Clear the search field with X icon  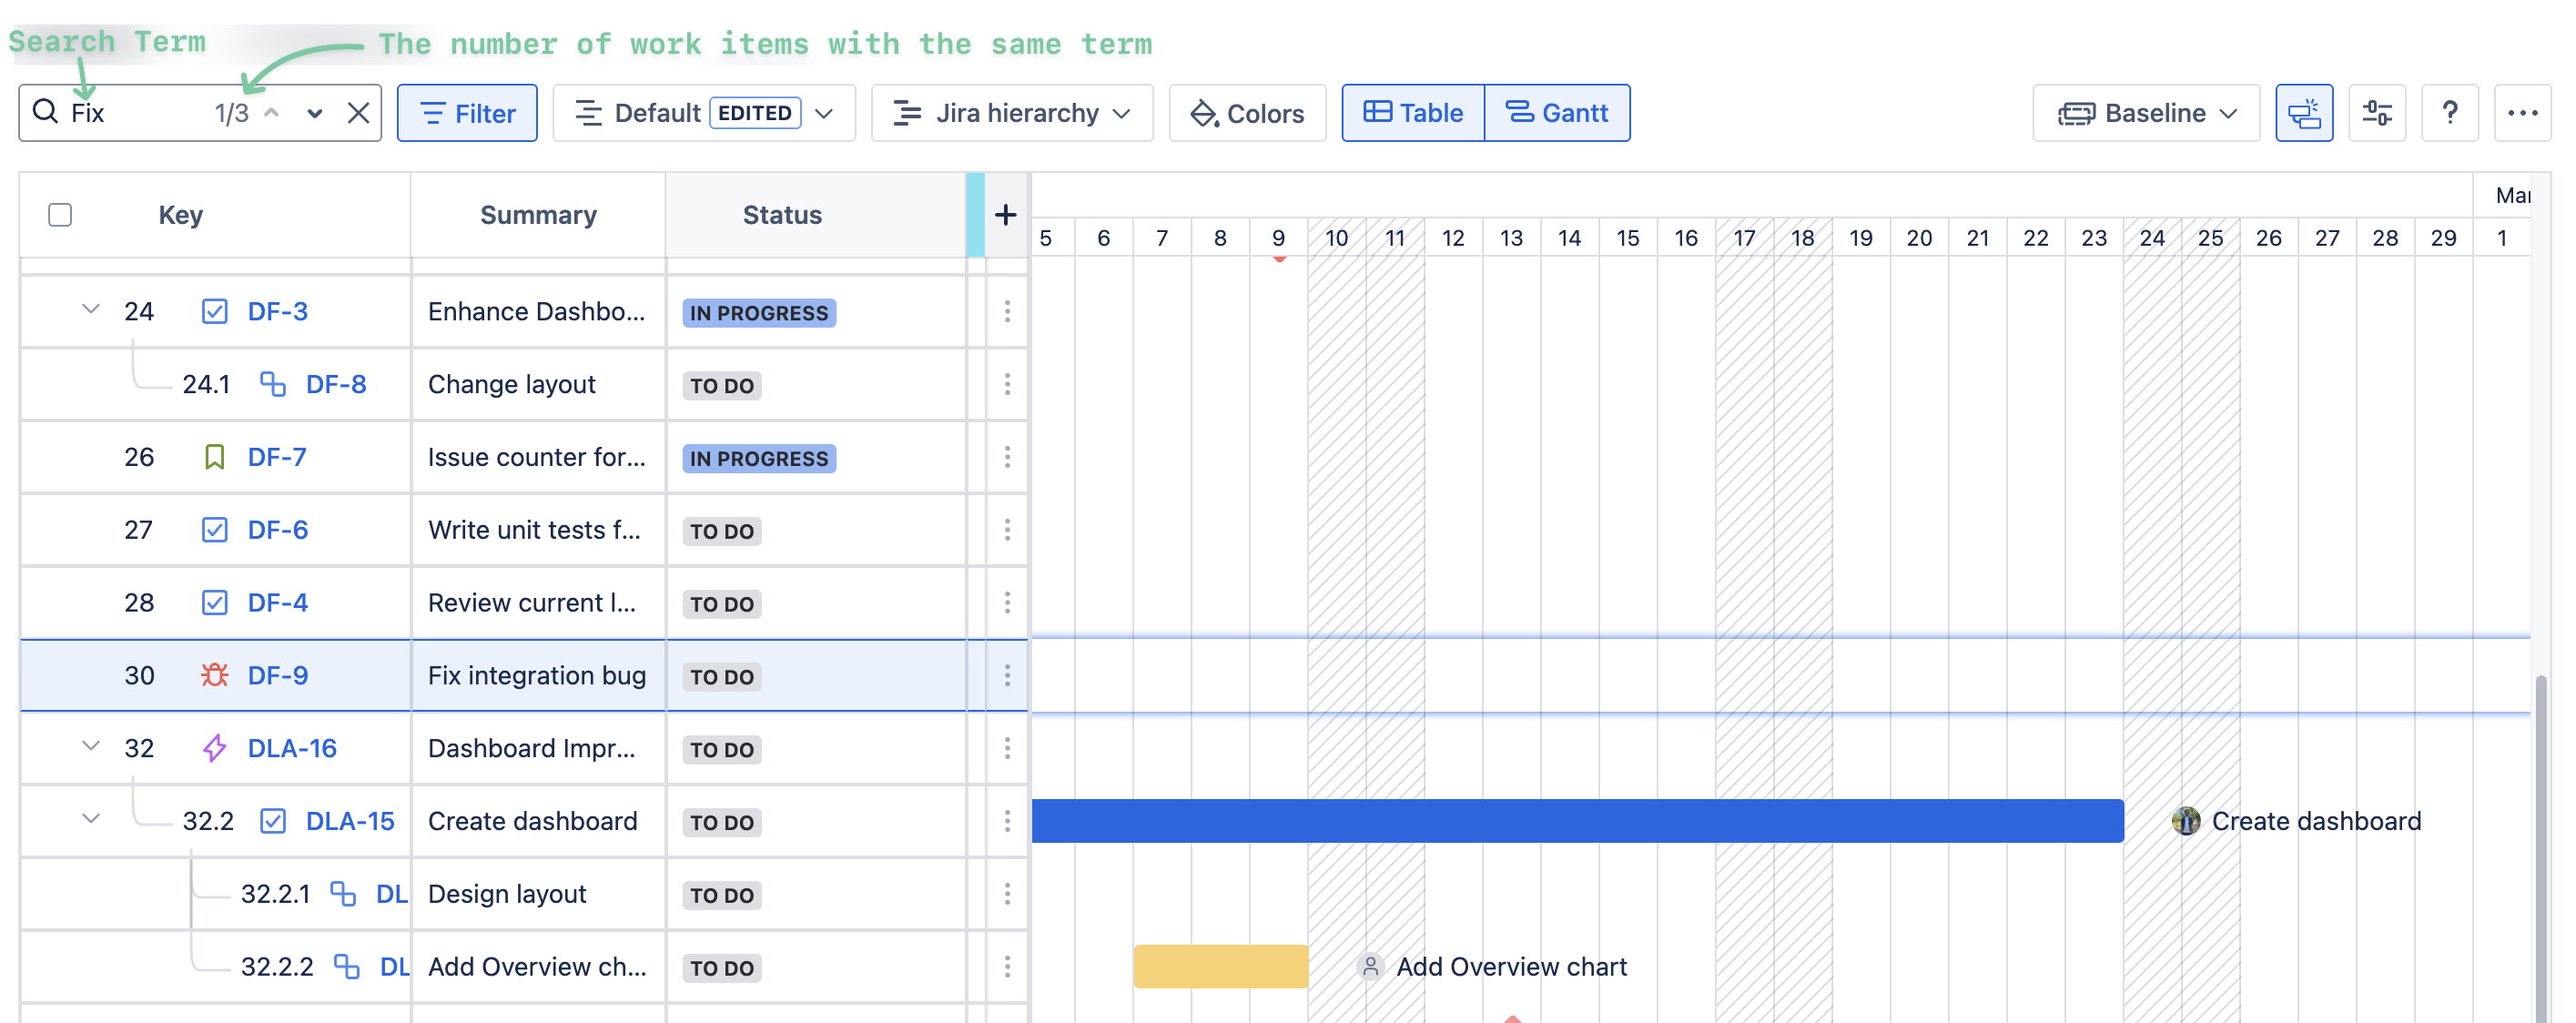[358, 113]
